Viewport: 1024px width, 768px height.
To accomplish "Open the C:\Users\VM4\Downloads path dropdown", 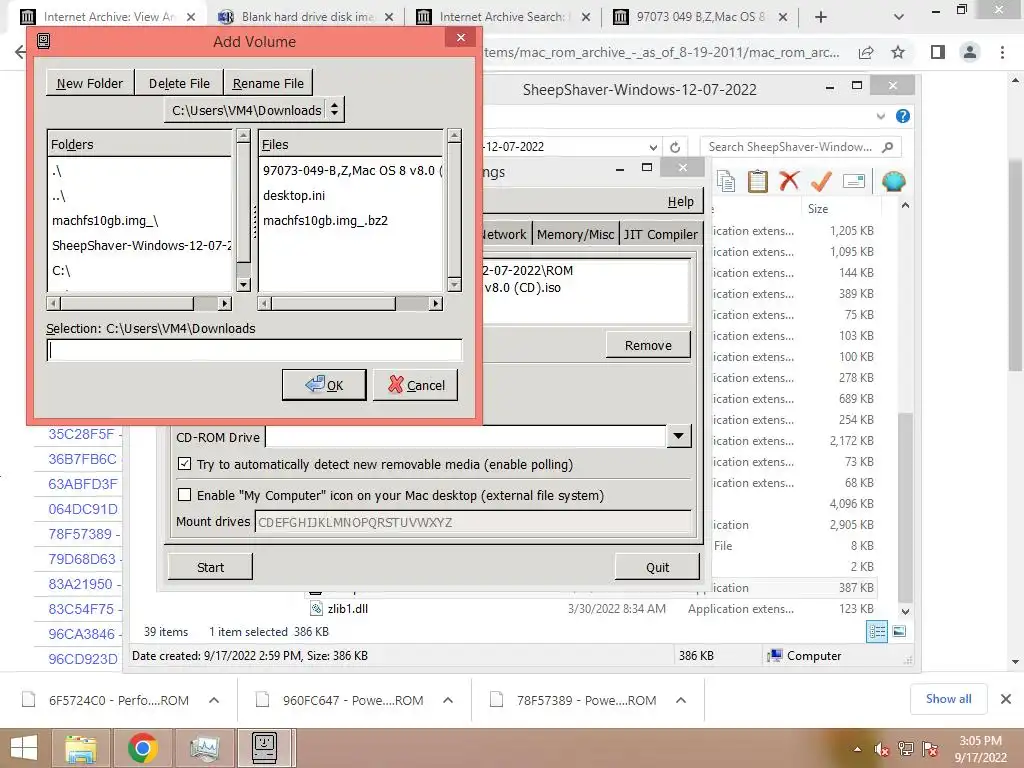I will [254, 110].
